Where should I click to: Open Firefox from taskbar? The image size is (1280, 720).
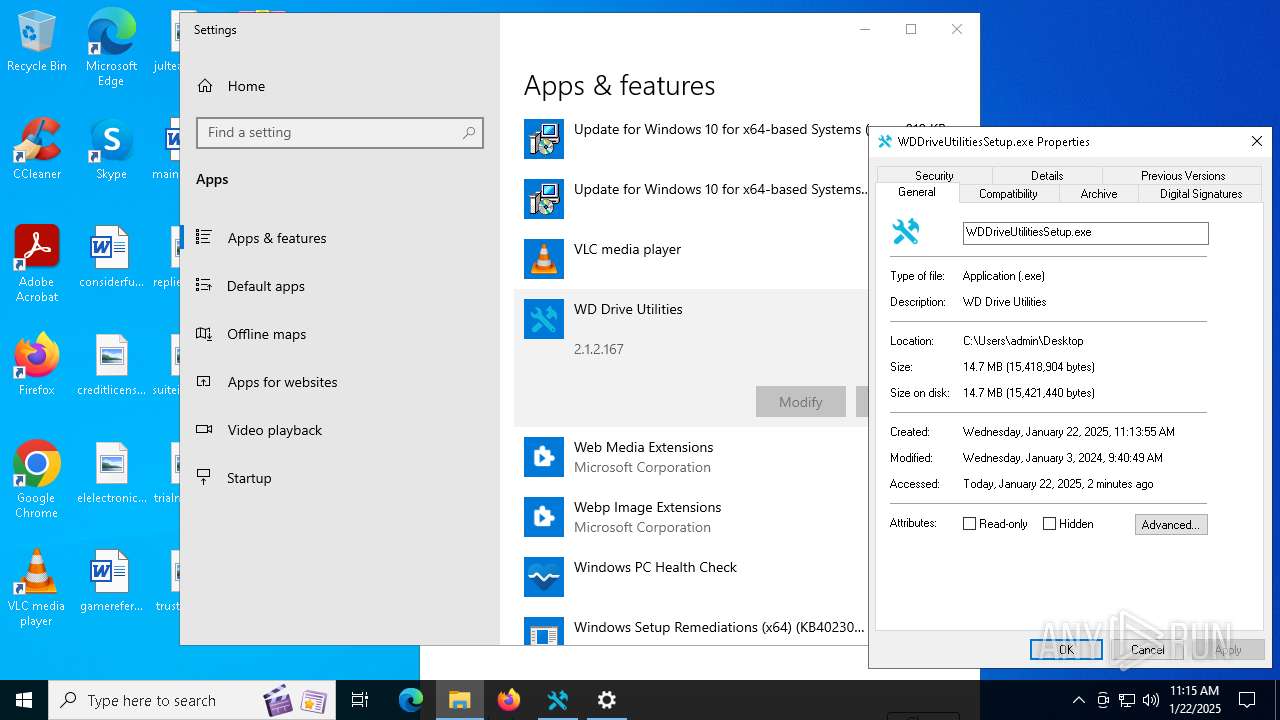click(x=509, y=700)
